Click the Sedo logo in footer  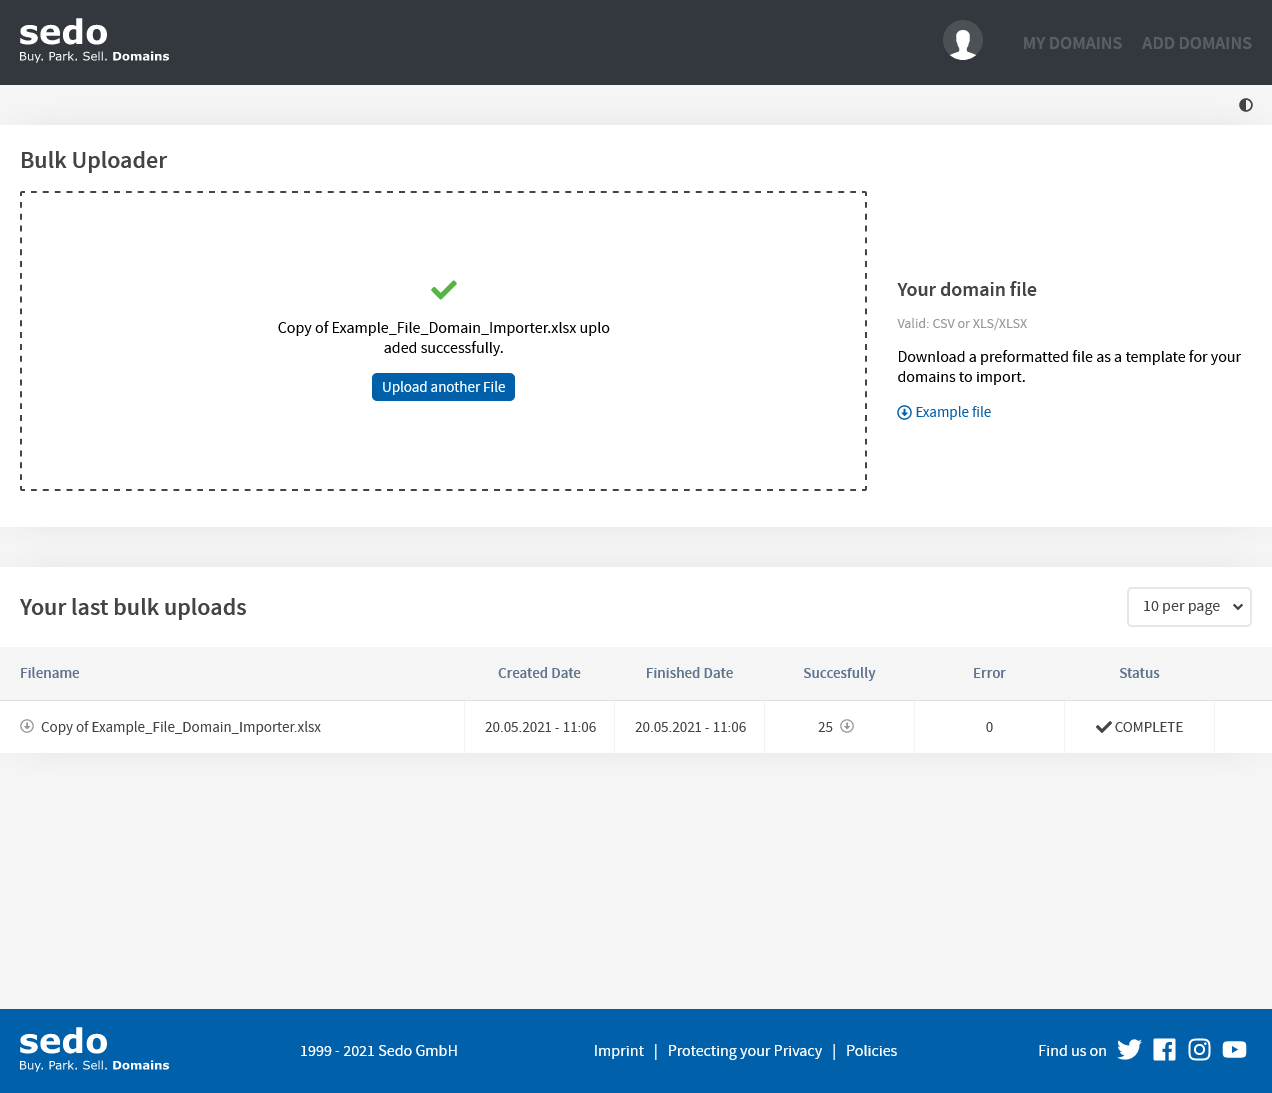coord(94,1050)
